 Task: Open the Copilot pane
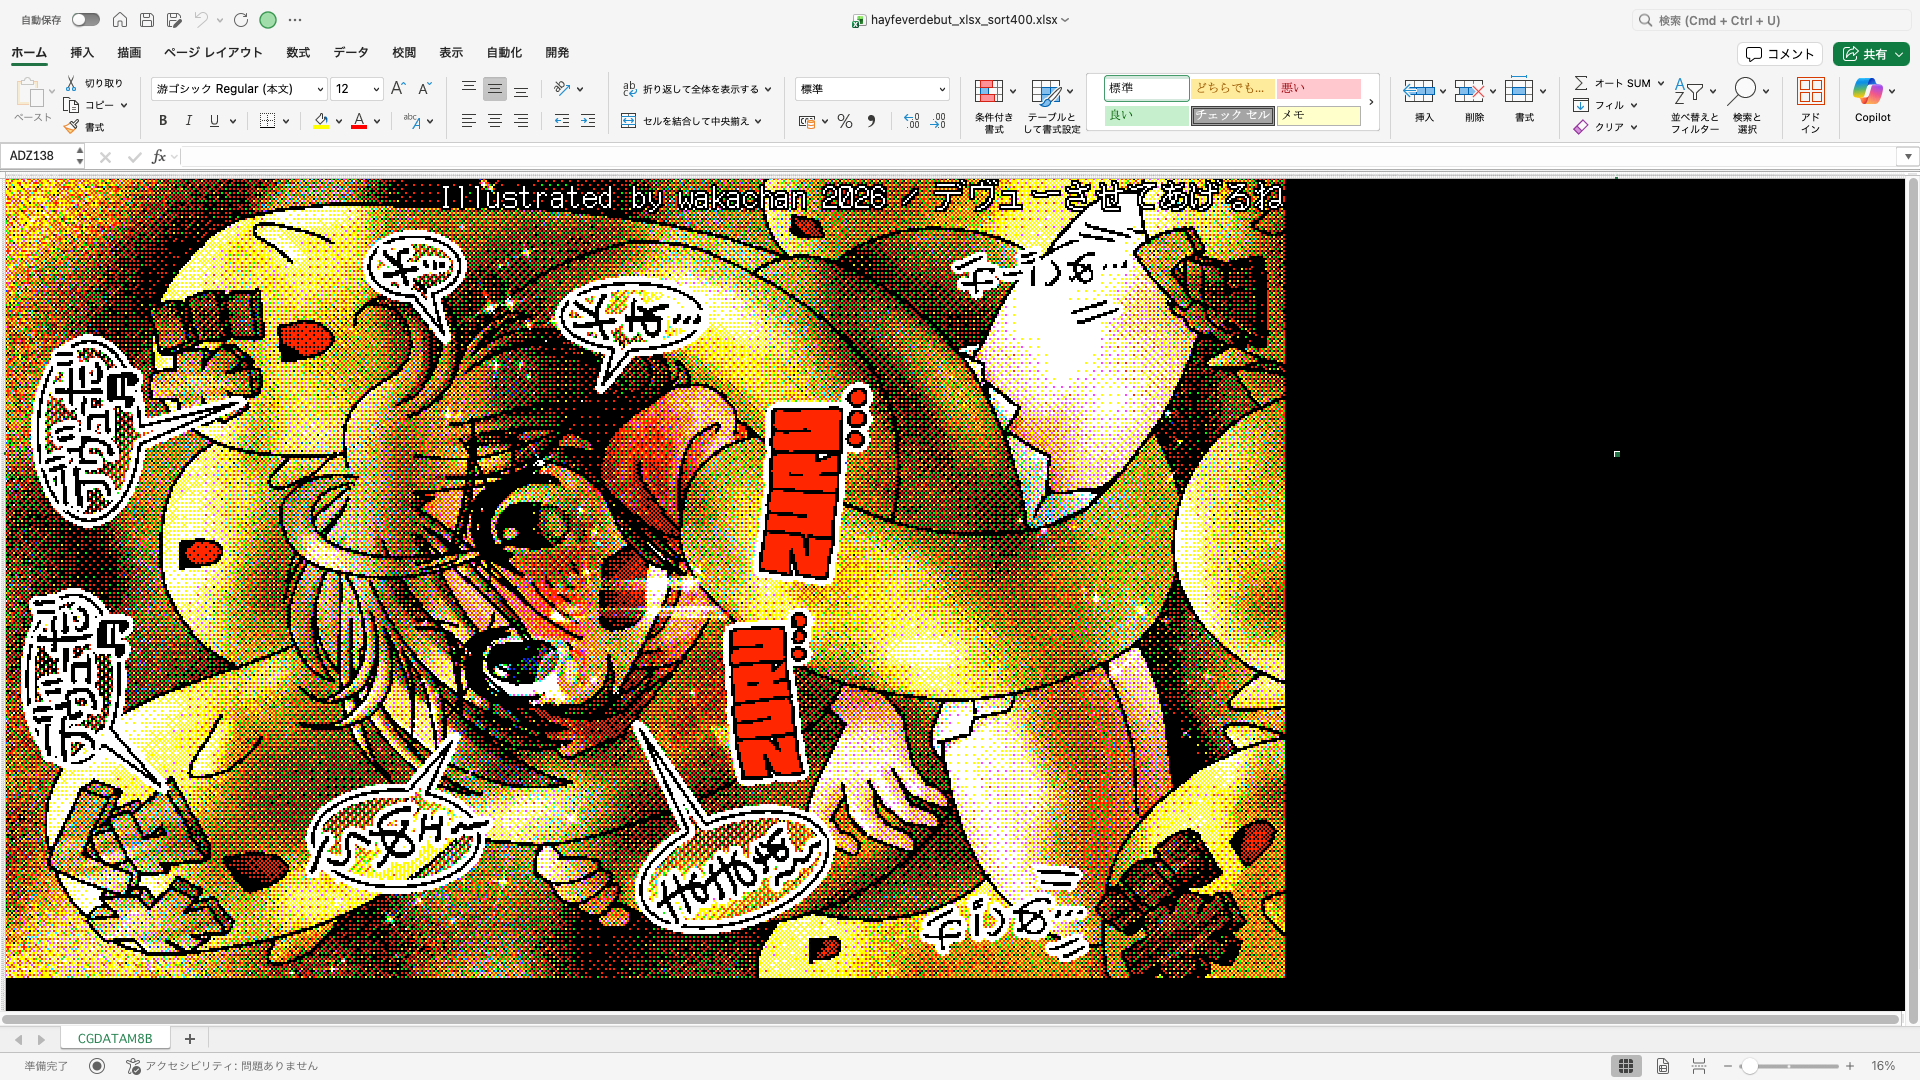1871,100
